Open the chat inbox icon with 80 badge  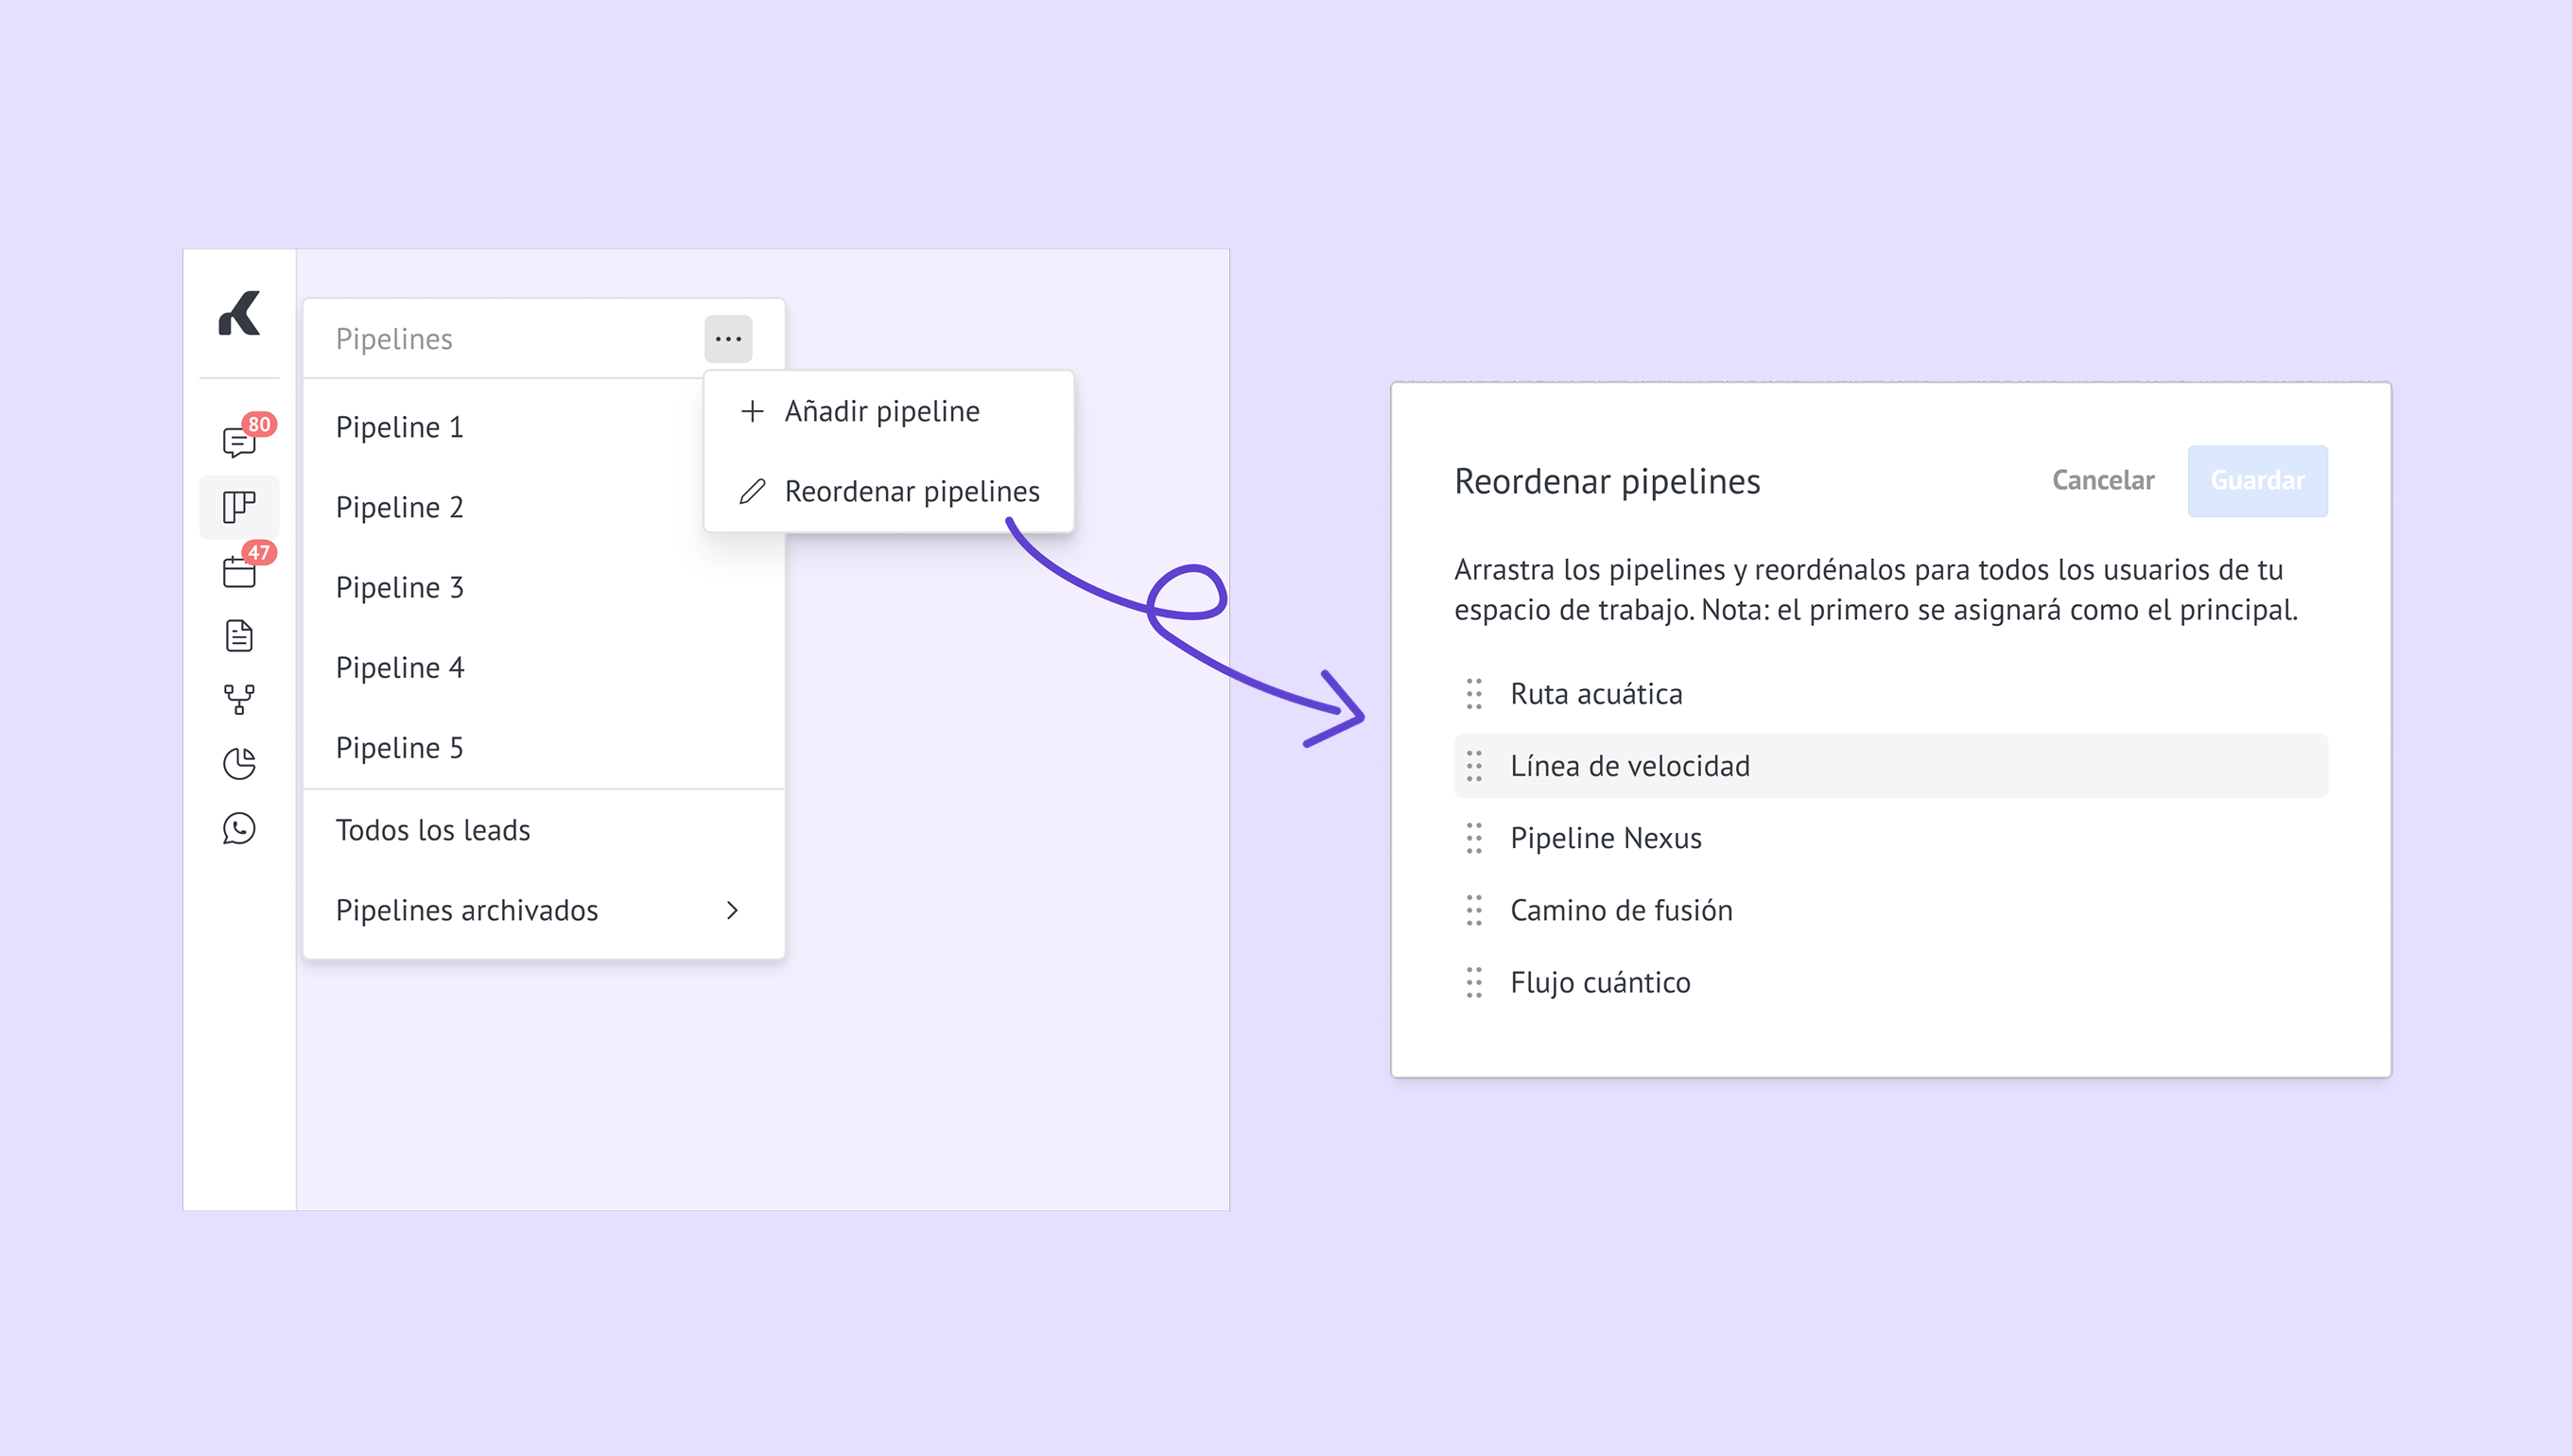point(240,440)
